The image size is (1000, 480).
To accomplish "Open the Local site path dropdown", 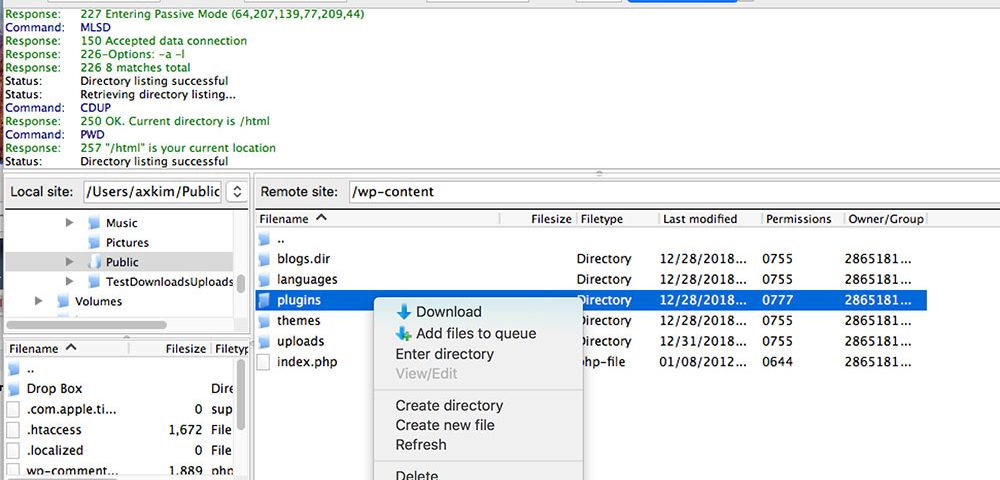I will 237,191.
